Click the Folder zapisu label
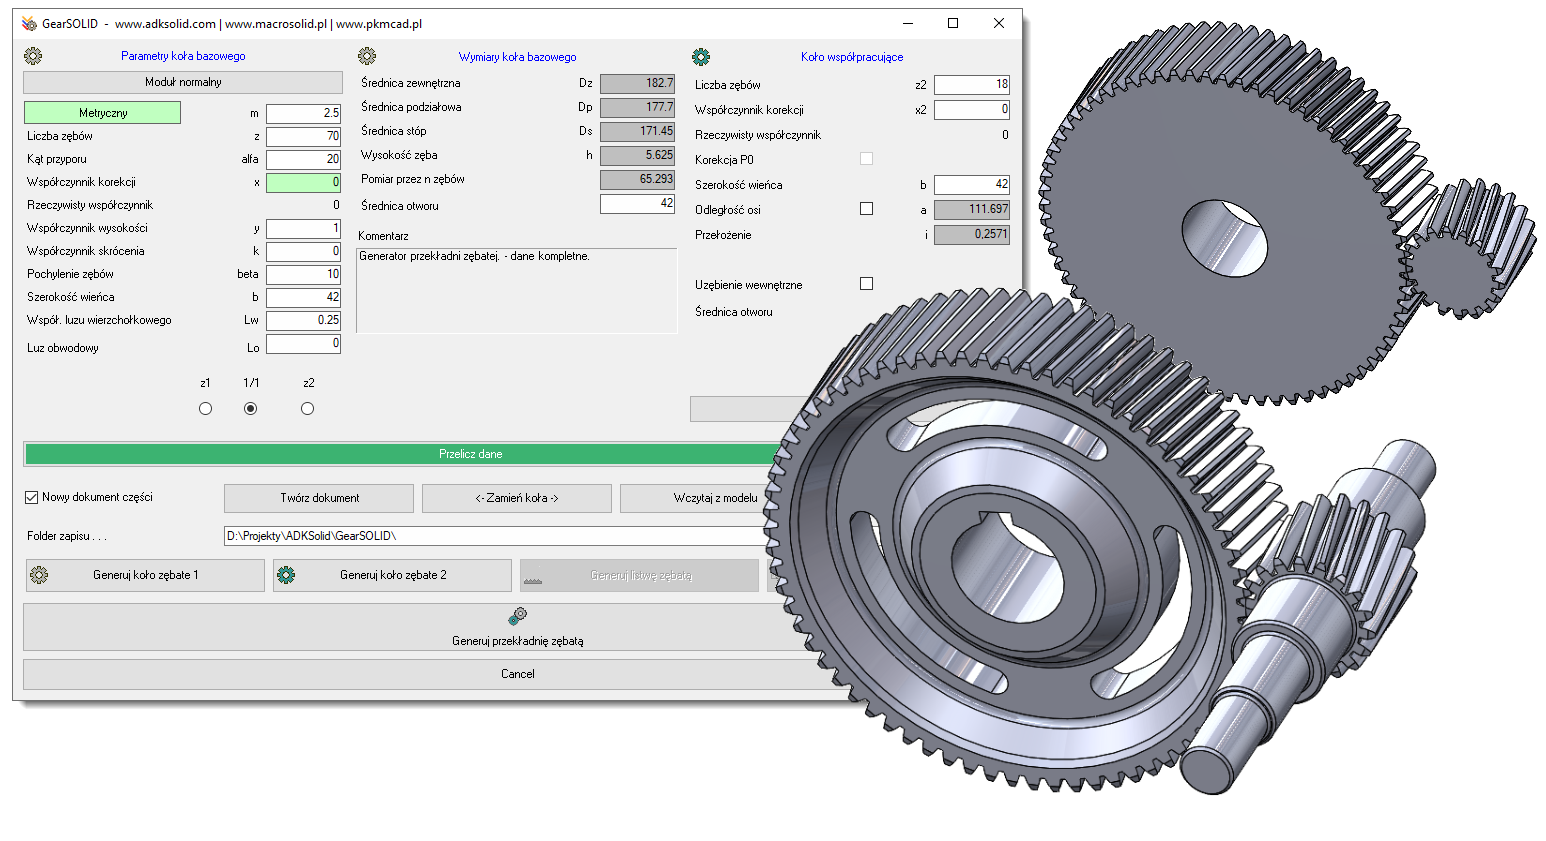Screen dimensions: 1546x841 pyautogui.click(x=67, y=536)
